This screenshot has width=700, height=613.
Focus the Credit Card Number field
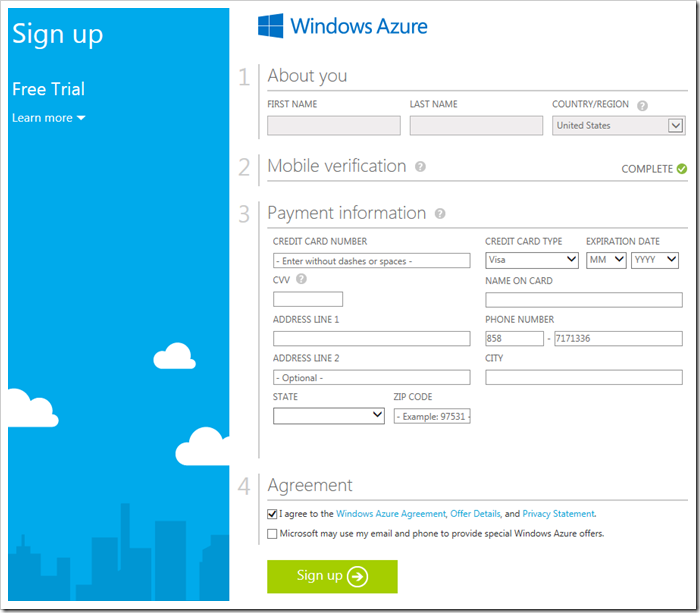(x=371, y=261)
